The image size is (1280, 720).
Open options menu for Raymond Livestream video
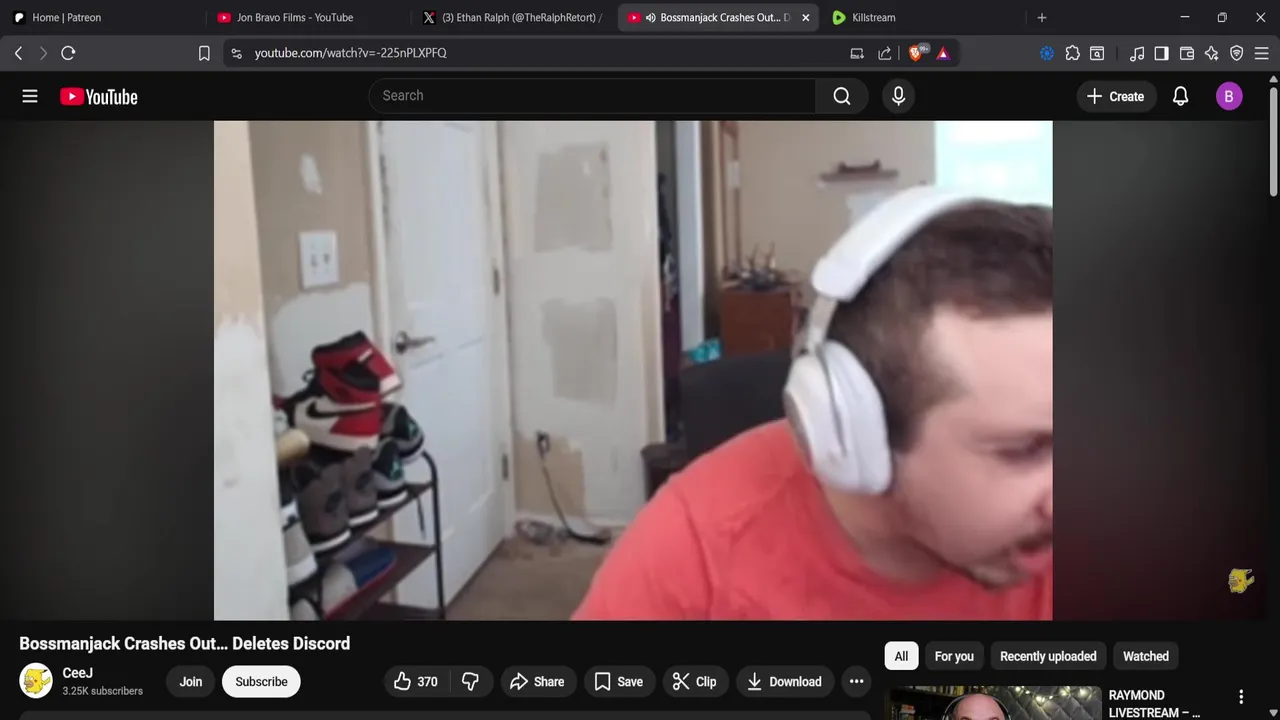click(1241, 696)
